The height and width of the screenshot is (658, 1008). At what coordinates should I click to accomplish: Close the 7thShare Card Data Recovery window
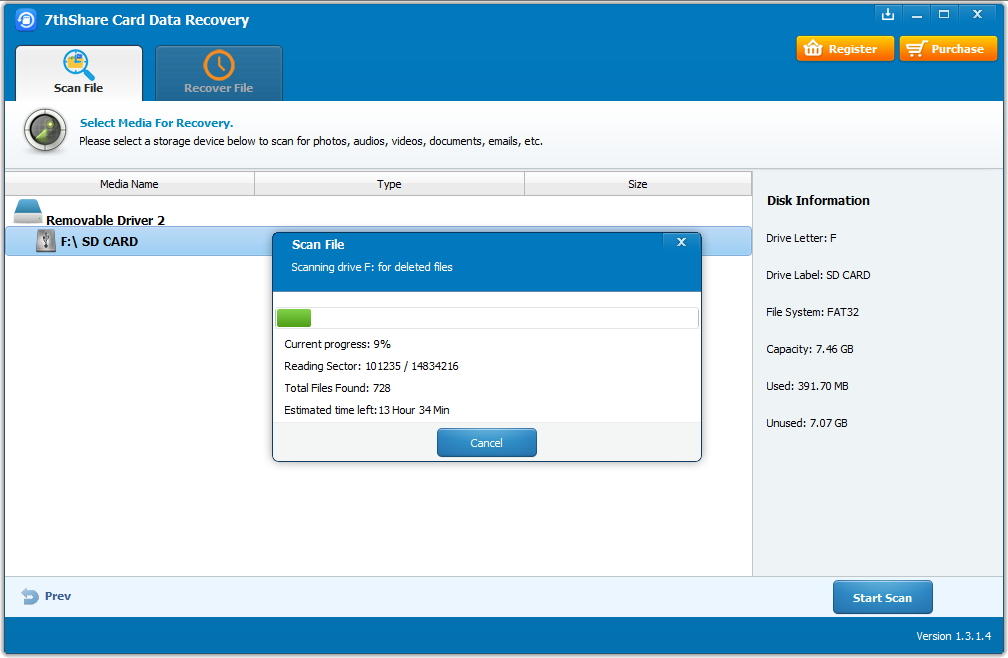pyautogui.click(x=977, y=14)
